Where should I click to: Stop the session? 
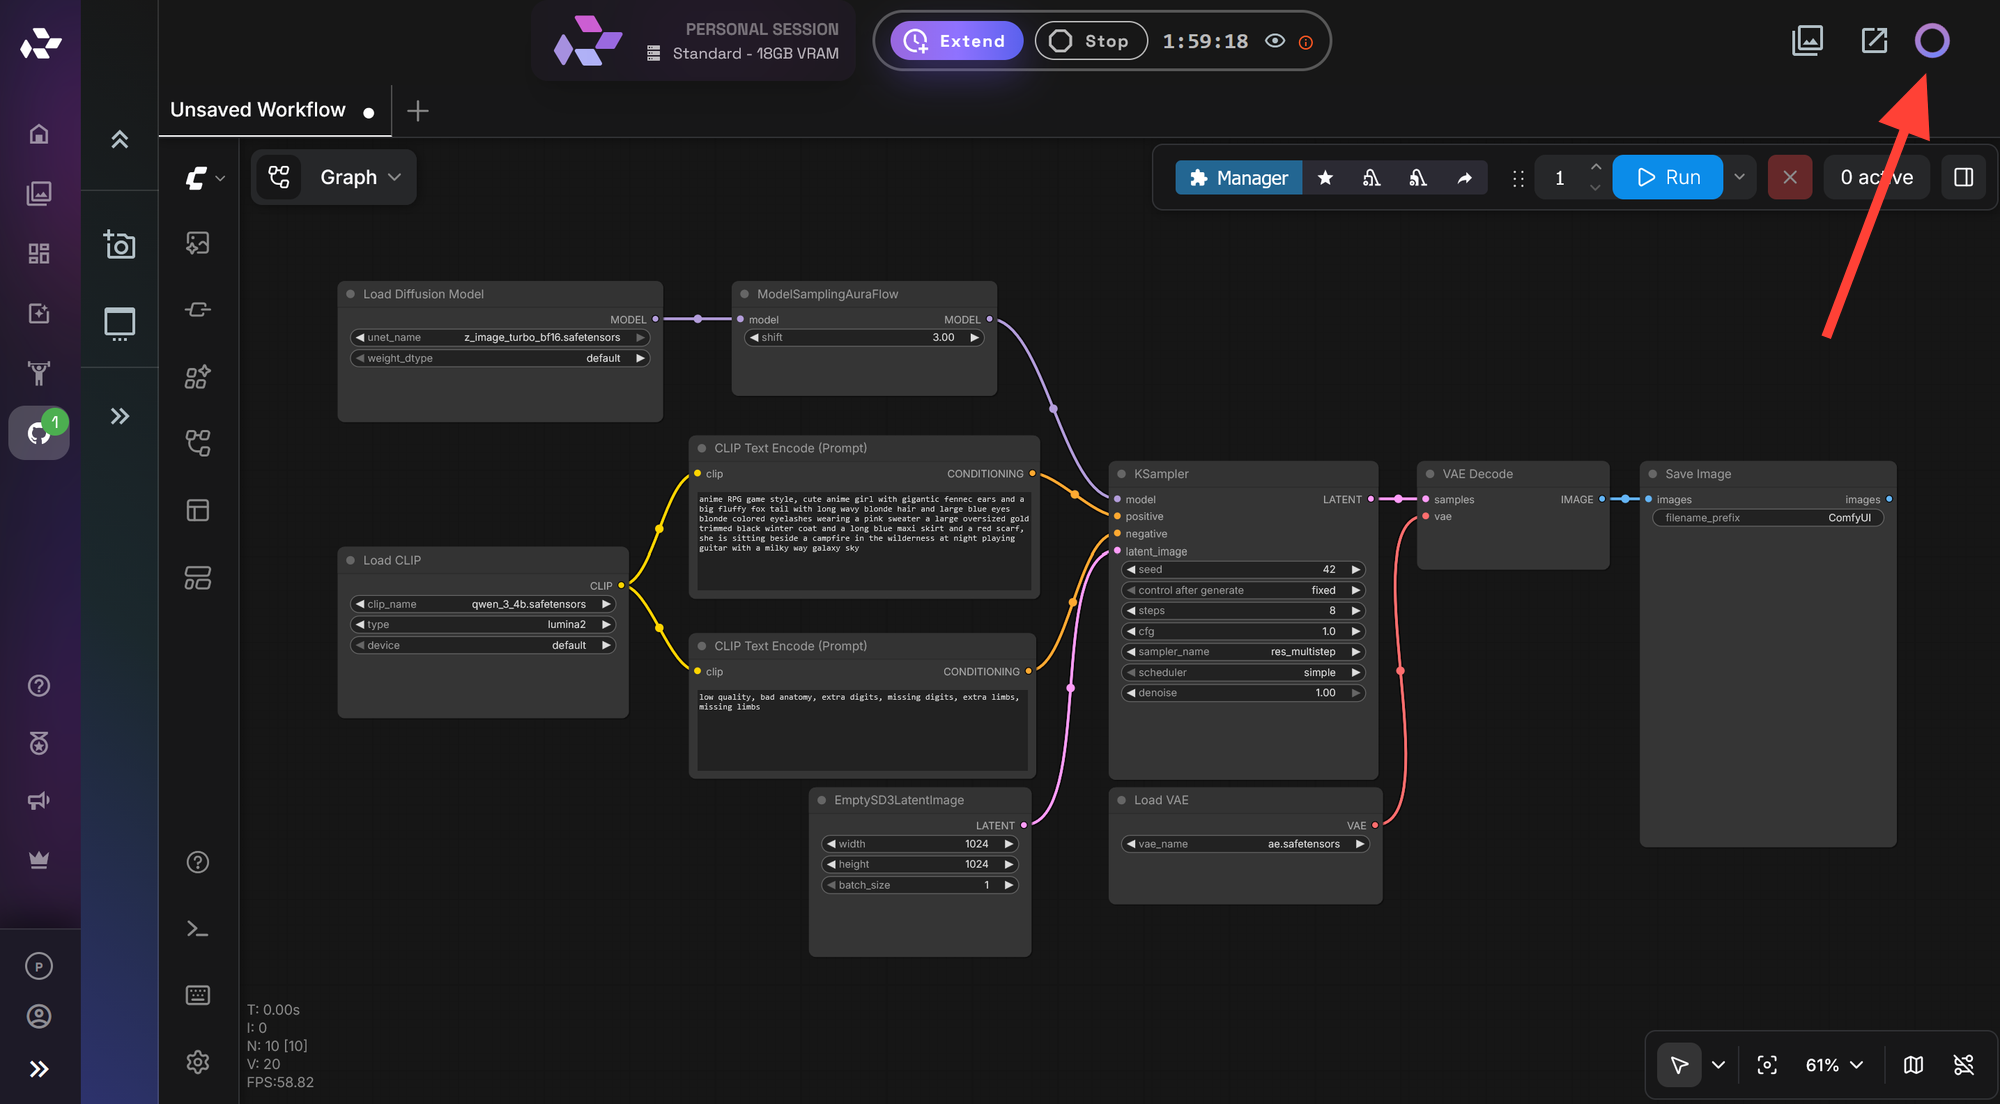[x=1091, y=41]
